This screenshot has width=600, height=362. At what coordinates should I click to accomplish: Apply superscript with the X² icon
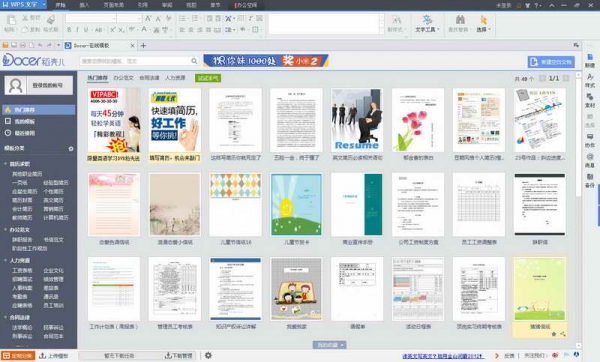tap(113, 30)
